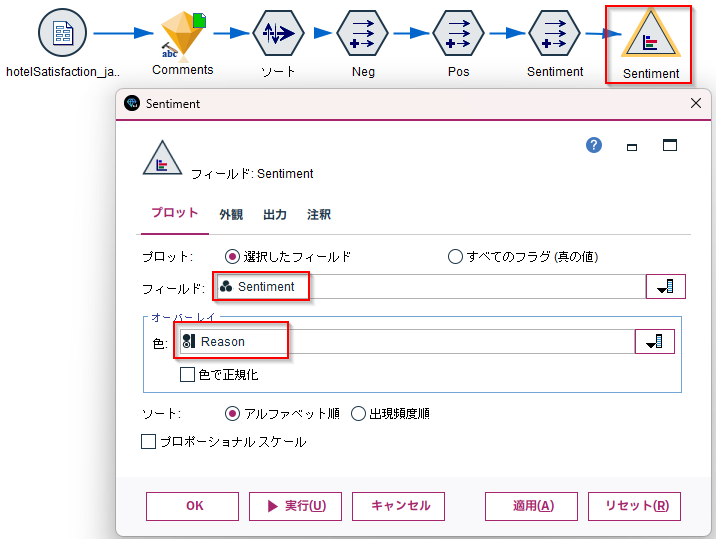Click the Sentiment field input box
Viewport: 716px width, 539px height.
click(x=431, y=286)
